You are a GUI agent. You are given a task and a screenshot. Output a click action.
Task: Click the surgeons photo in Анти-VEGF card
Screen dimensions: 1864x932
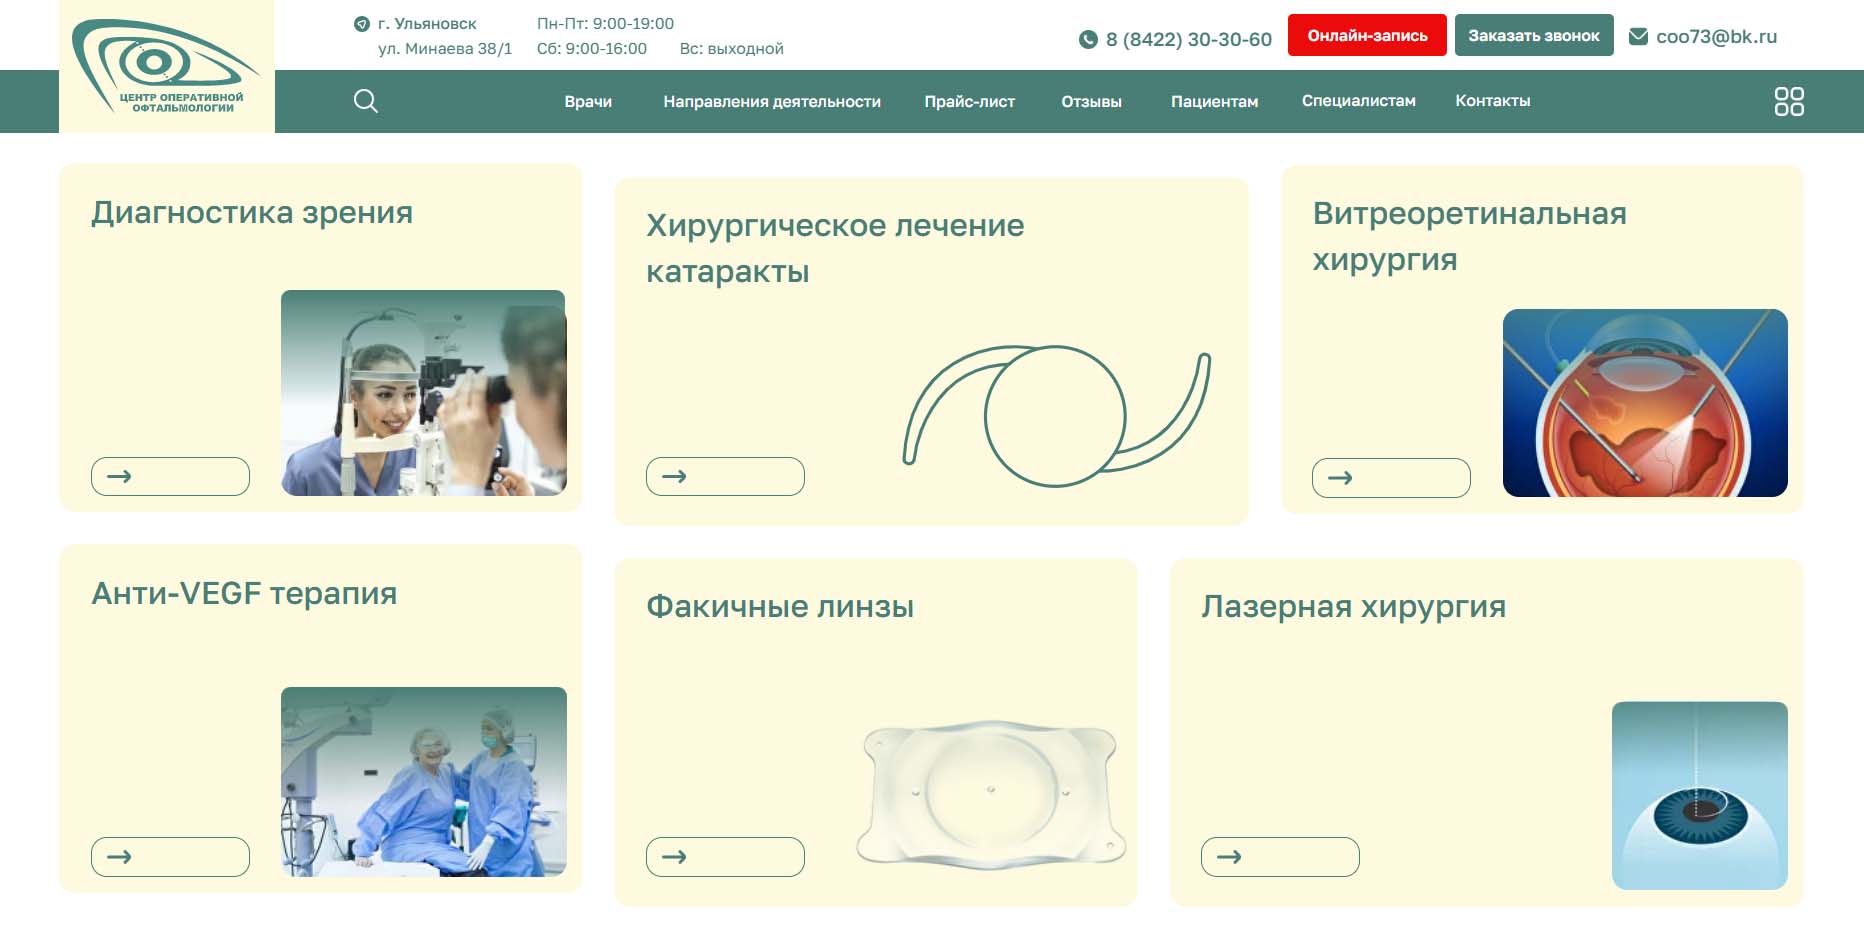click(x=424, y=782)
